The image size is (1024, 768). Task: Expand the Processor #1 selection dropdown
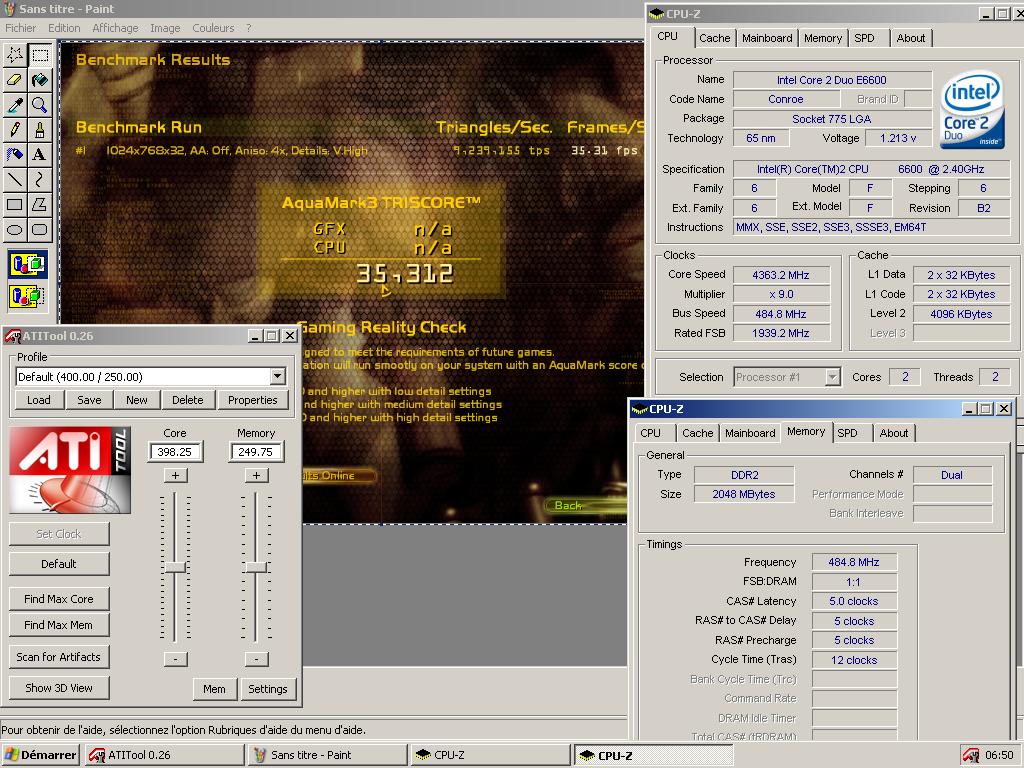832,377
